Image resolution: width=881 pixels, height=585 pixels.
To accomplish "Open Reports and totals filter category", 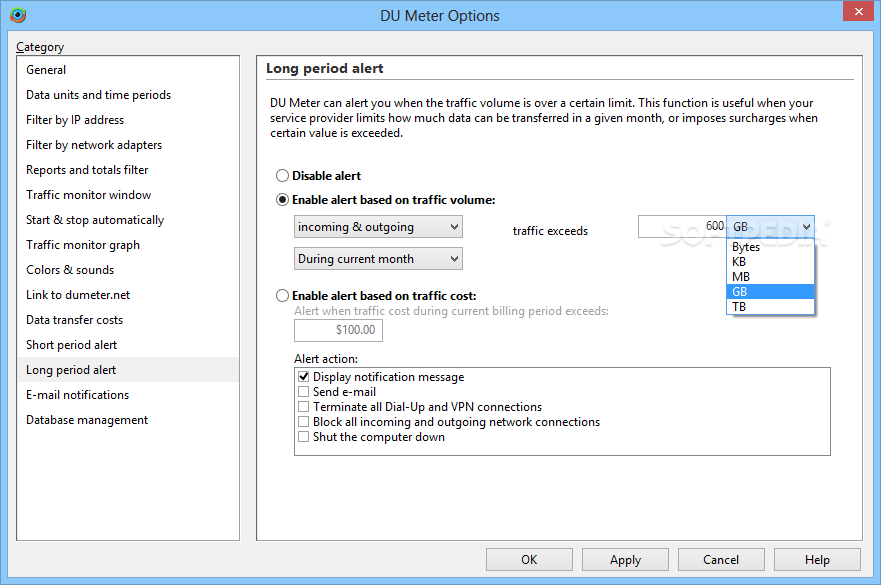I will pyautogui.click(x=128, y=170).
